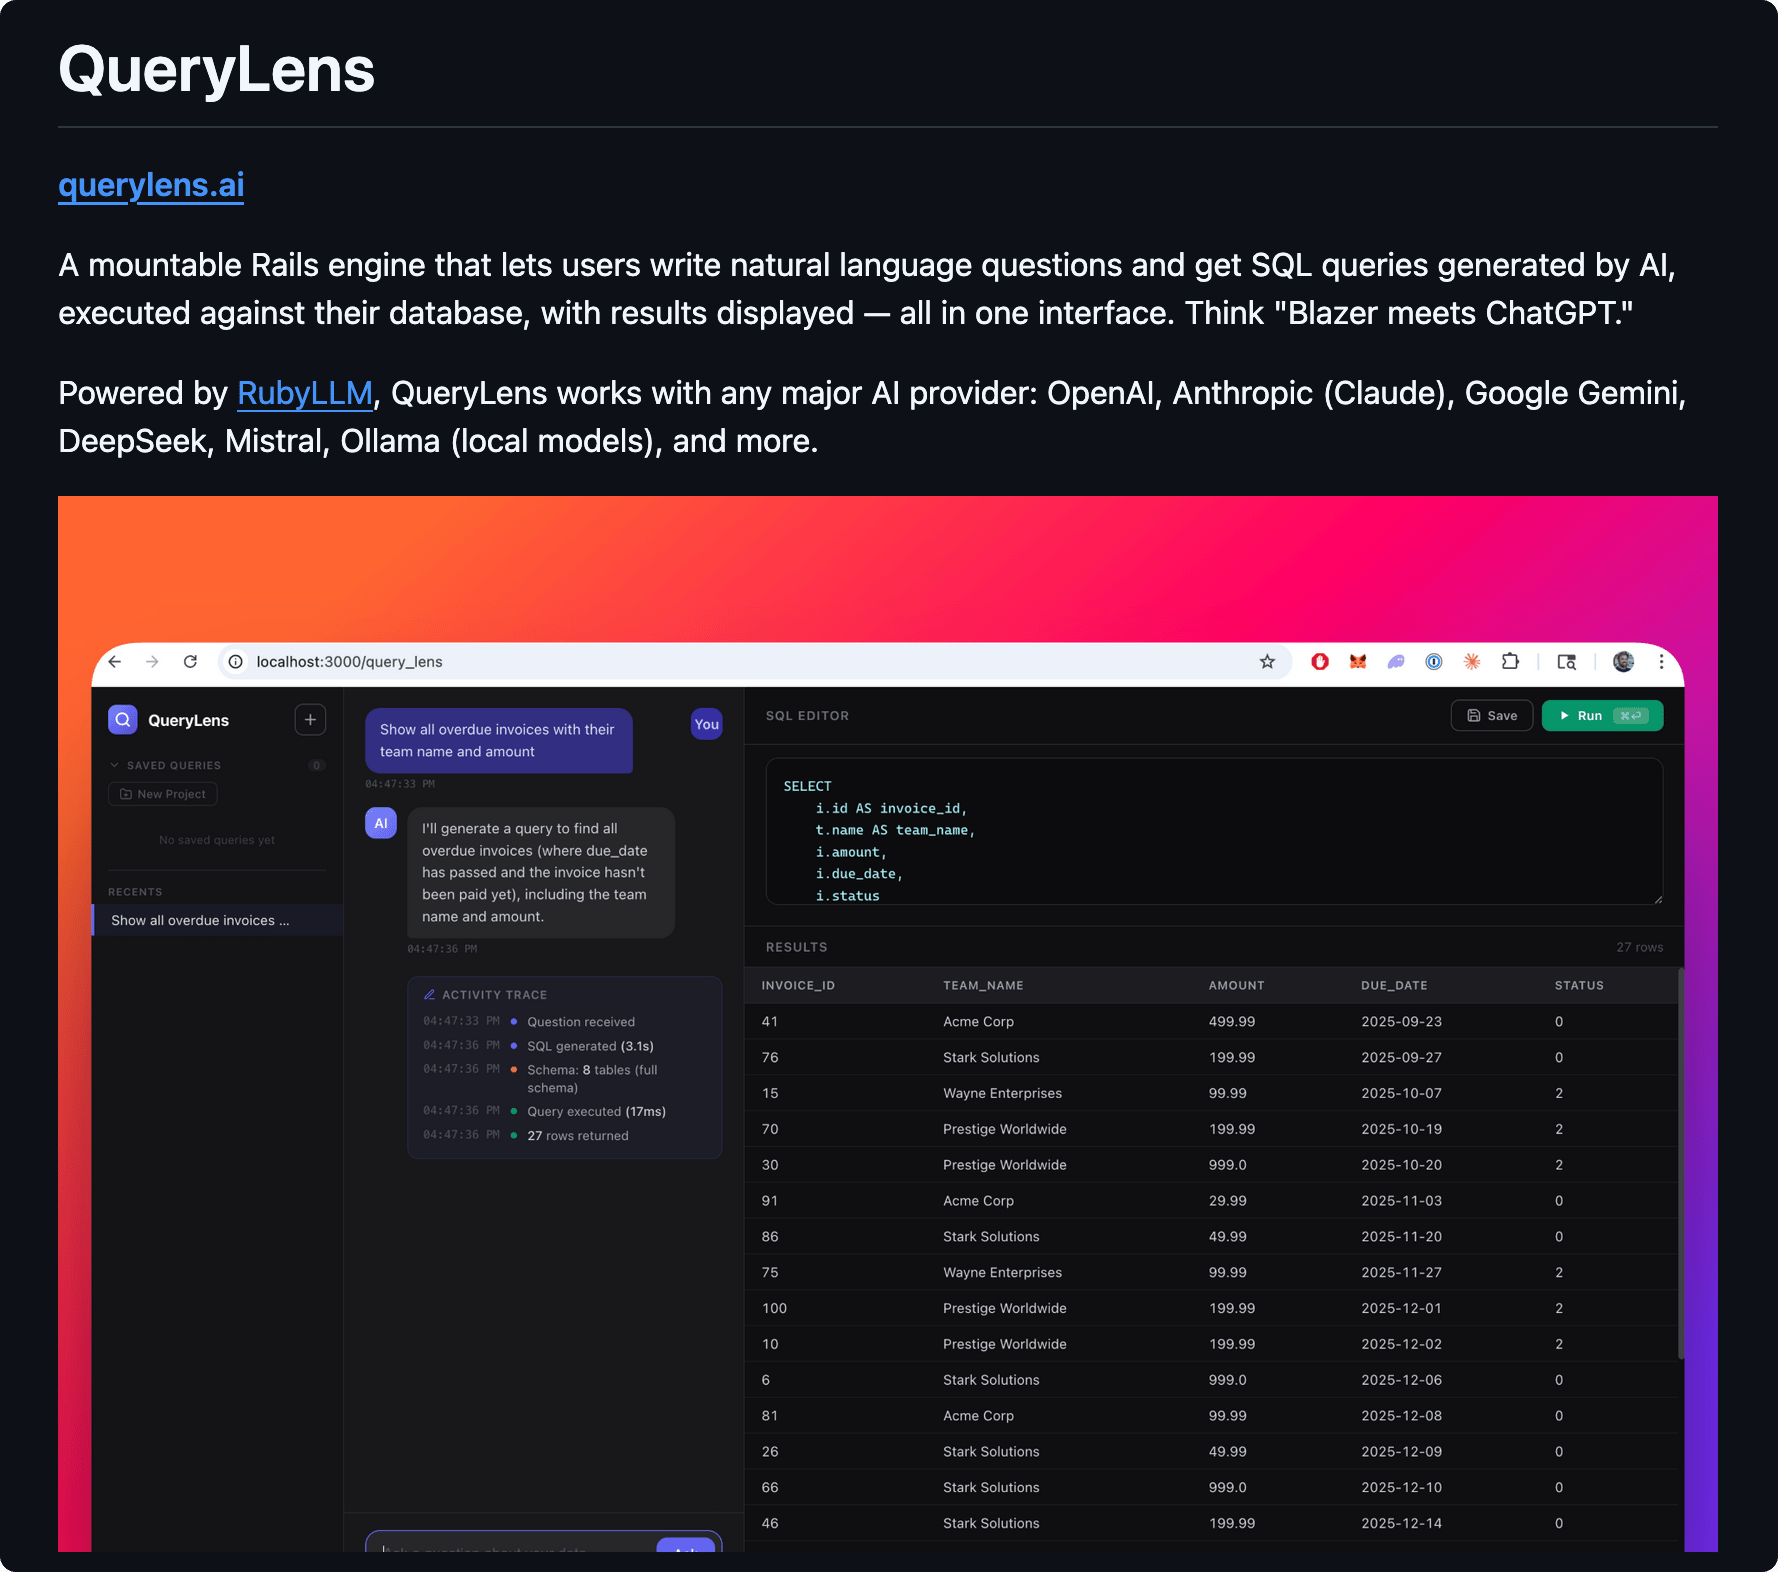1778x1572 pixels.
Task: Focus the SQL editor text area
Action: click(x=1214, y=831)
